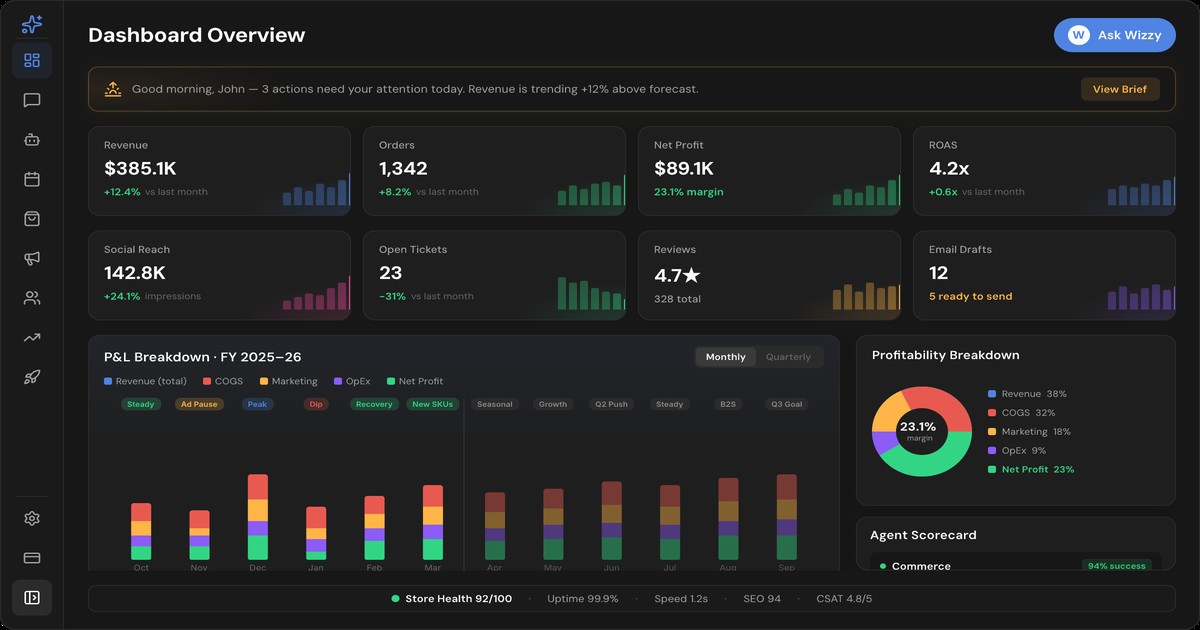The height and width of the screenshot is (630, 1200).
Task: Click the trending arrow analytics icon
Action: pos(32,338)
